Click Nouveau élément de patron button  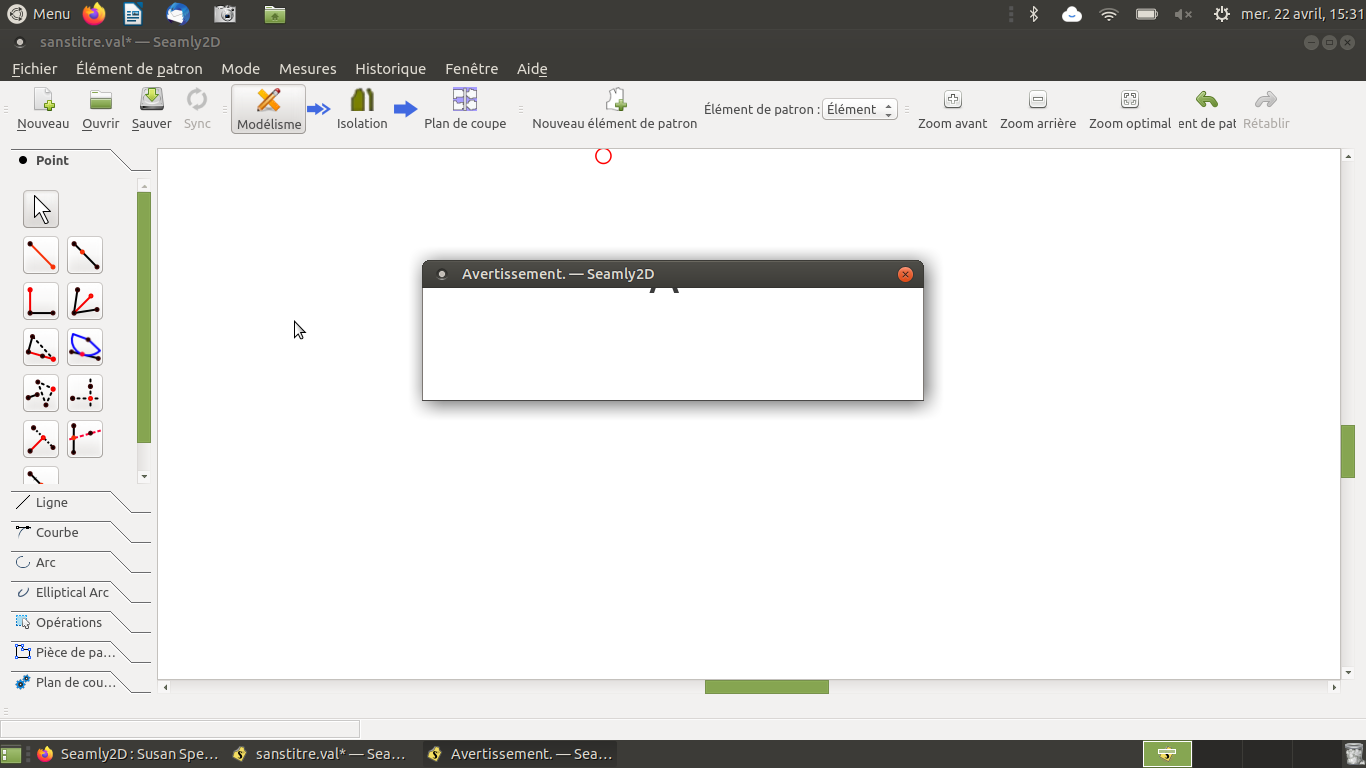(x=614, y=108)
